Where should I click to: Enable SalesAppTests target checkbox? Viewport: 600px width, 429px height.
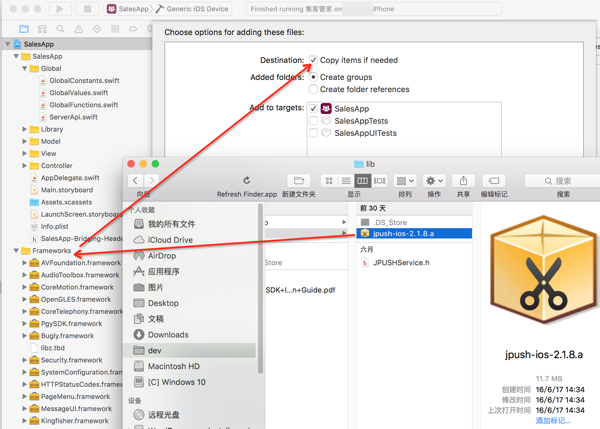(313, 121)
